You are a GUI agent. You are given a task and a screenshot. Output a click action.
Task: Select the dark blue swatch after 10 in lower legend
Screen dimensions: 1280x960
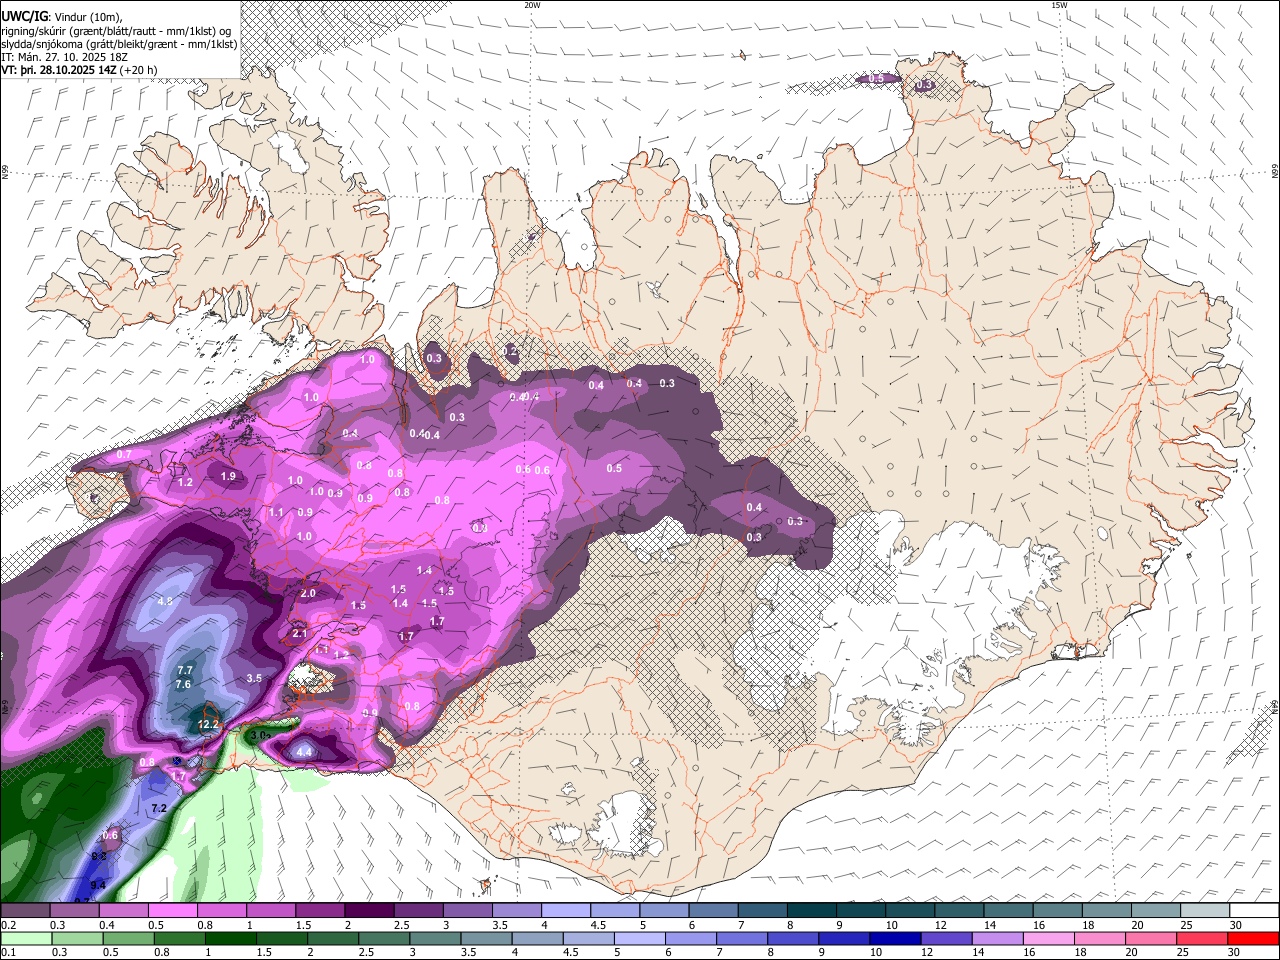point(894,938)
